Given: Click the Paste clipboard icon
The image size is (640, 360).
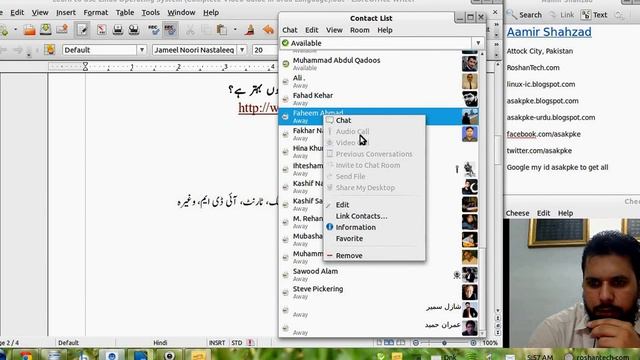Looking at the screenshot, I should [222, 29].
